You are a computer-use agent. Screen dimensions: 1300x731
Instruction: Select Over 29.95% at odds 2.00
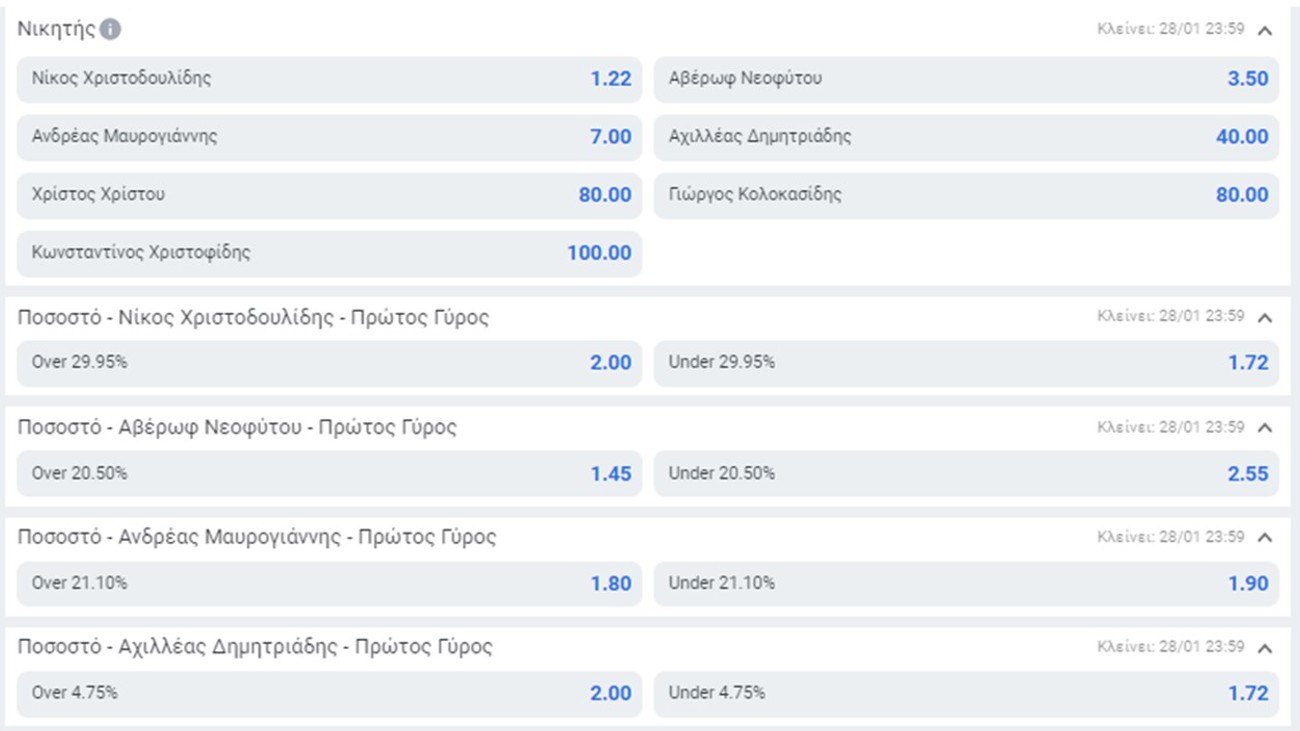[329, 363]
